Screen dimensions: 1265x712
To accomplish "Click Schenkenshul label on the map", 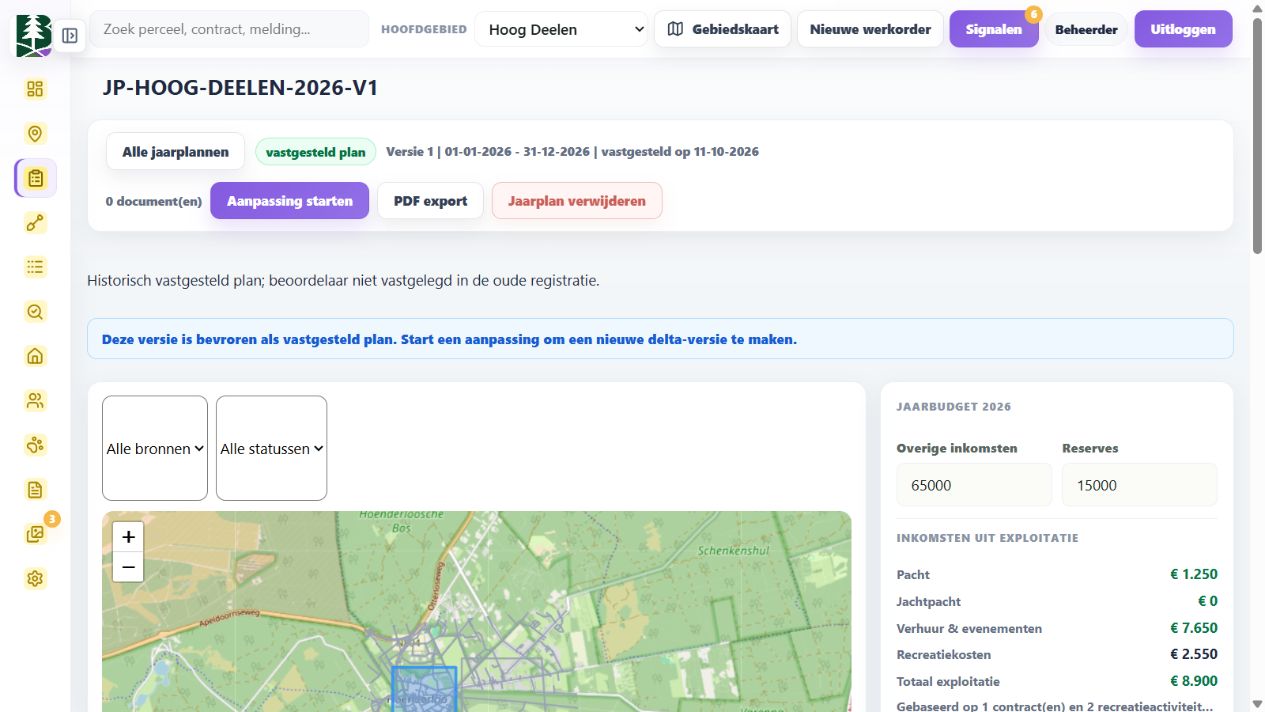I will (x=732, y=551).
